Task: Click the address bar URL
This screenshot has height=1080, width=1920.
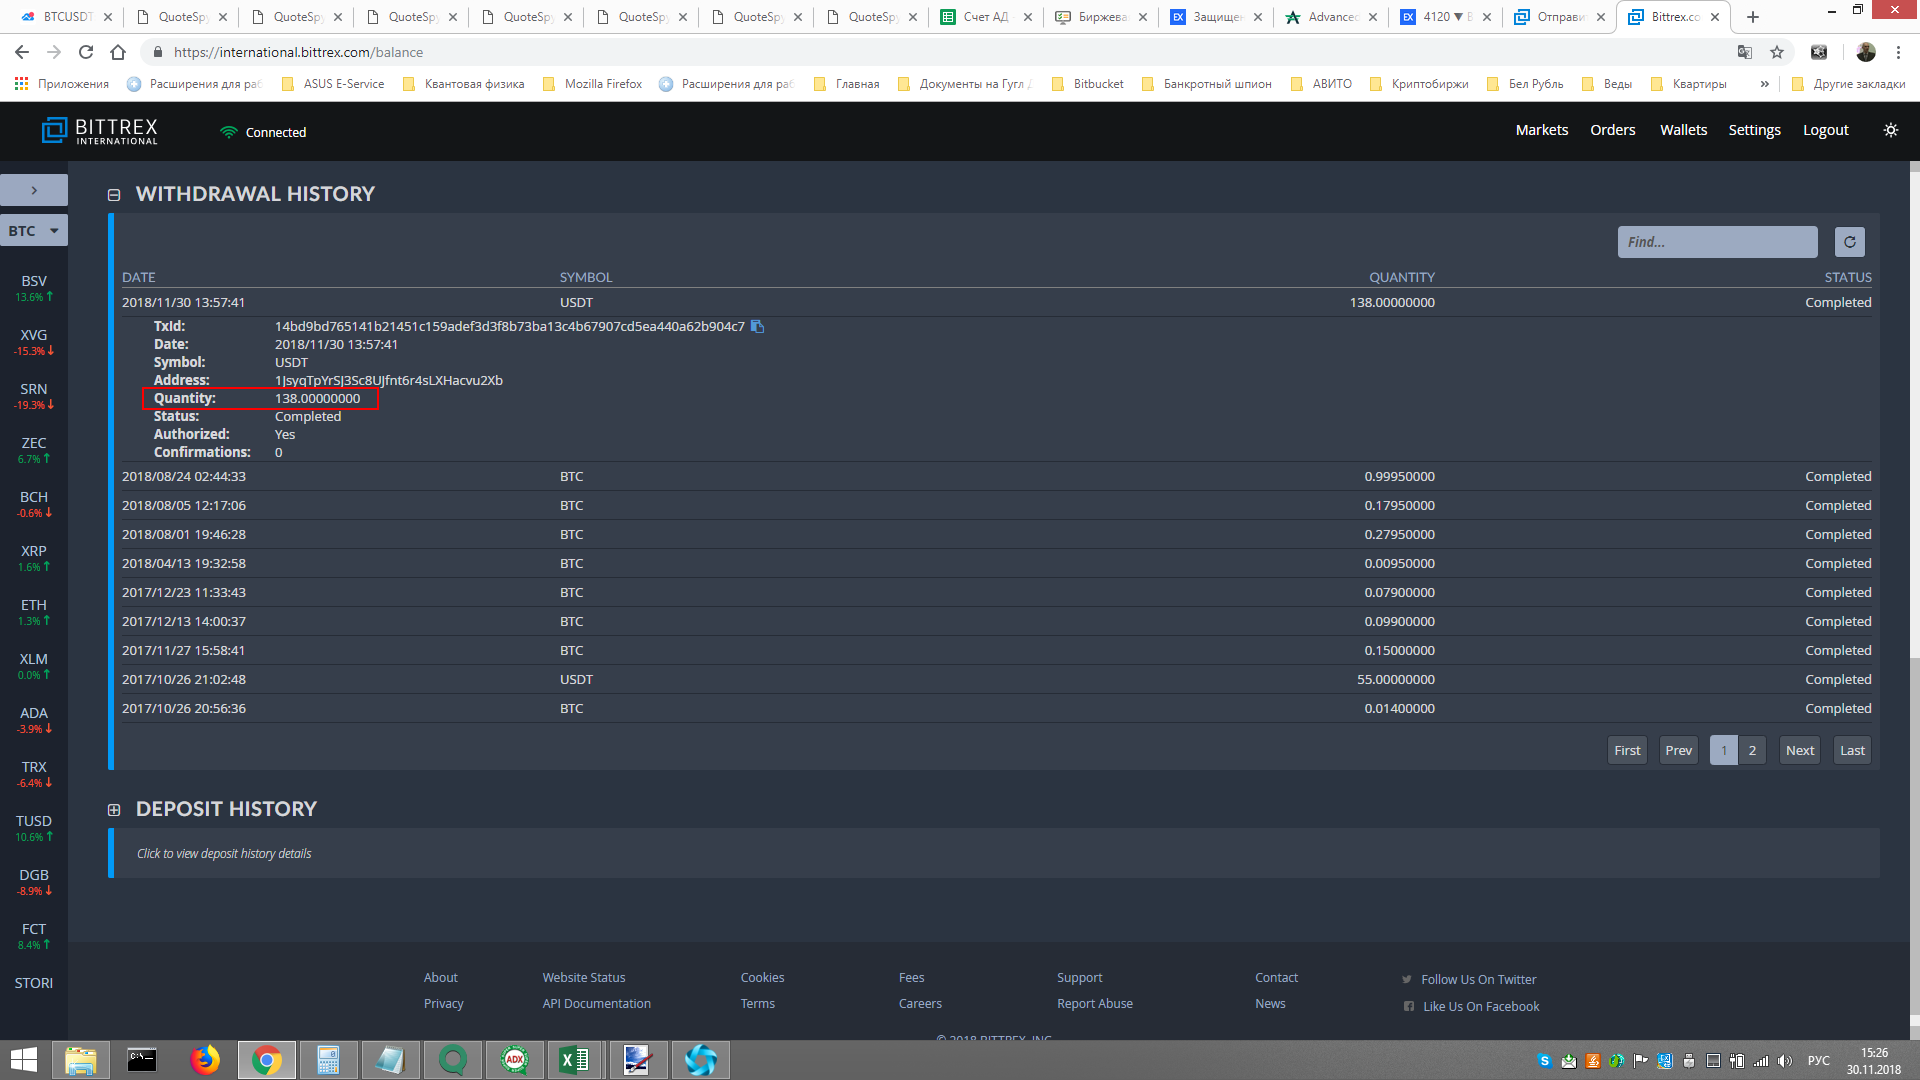Action: click(x=298, y=52)
